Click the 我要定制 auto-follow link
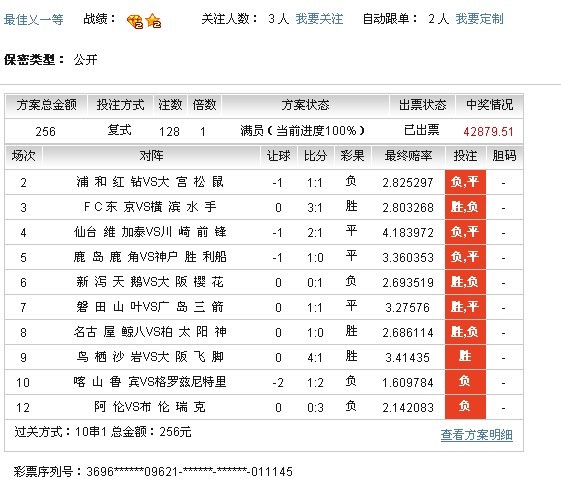561x493 pixels. coord(479,19)
